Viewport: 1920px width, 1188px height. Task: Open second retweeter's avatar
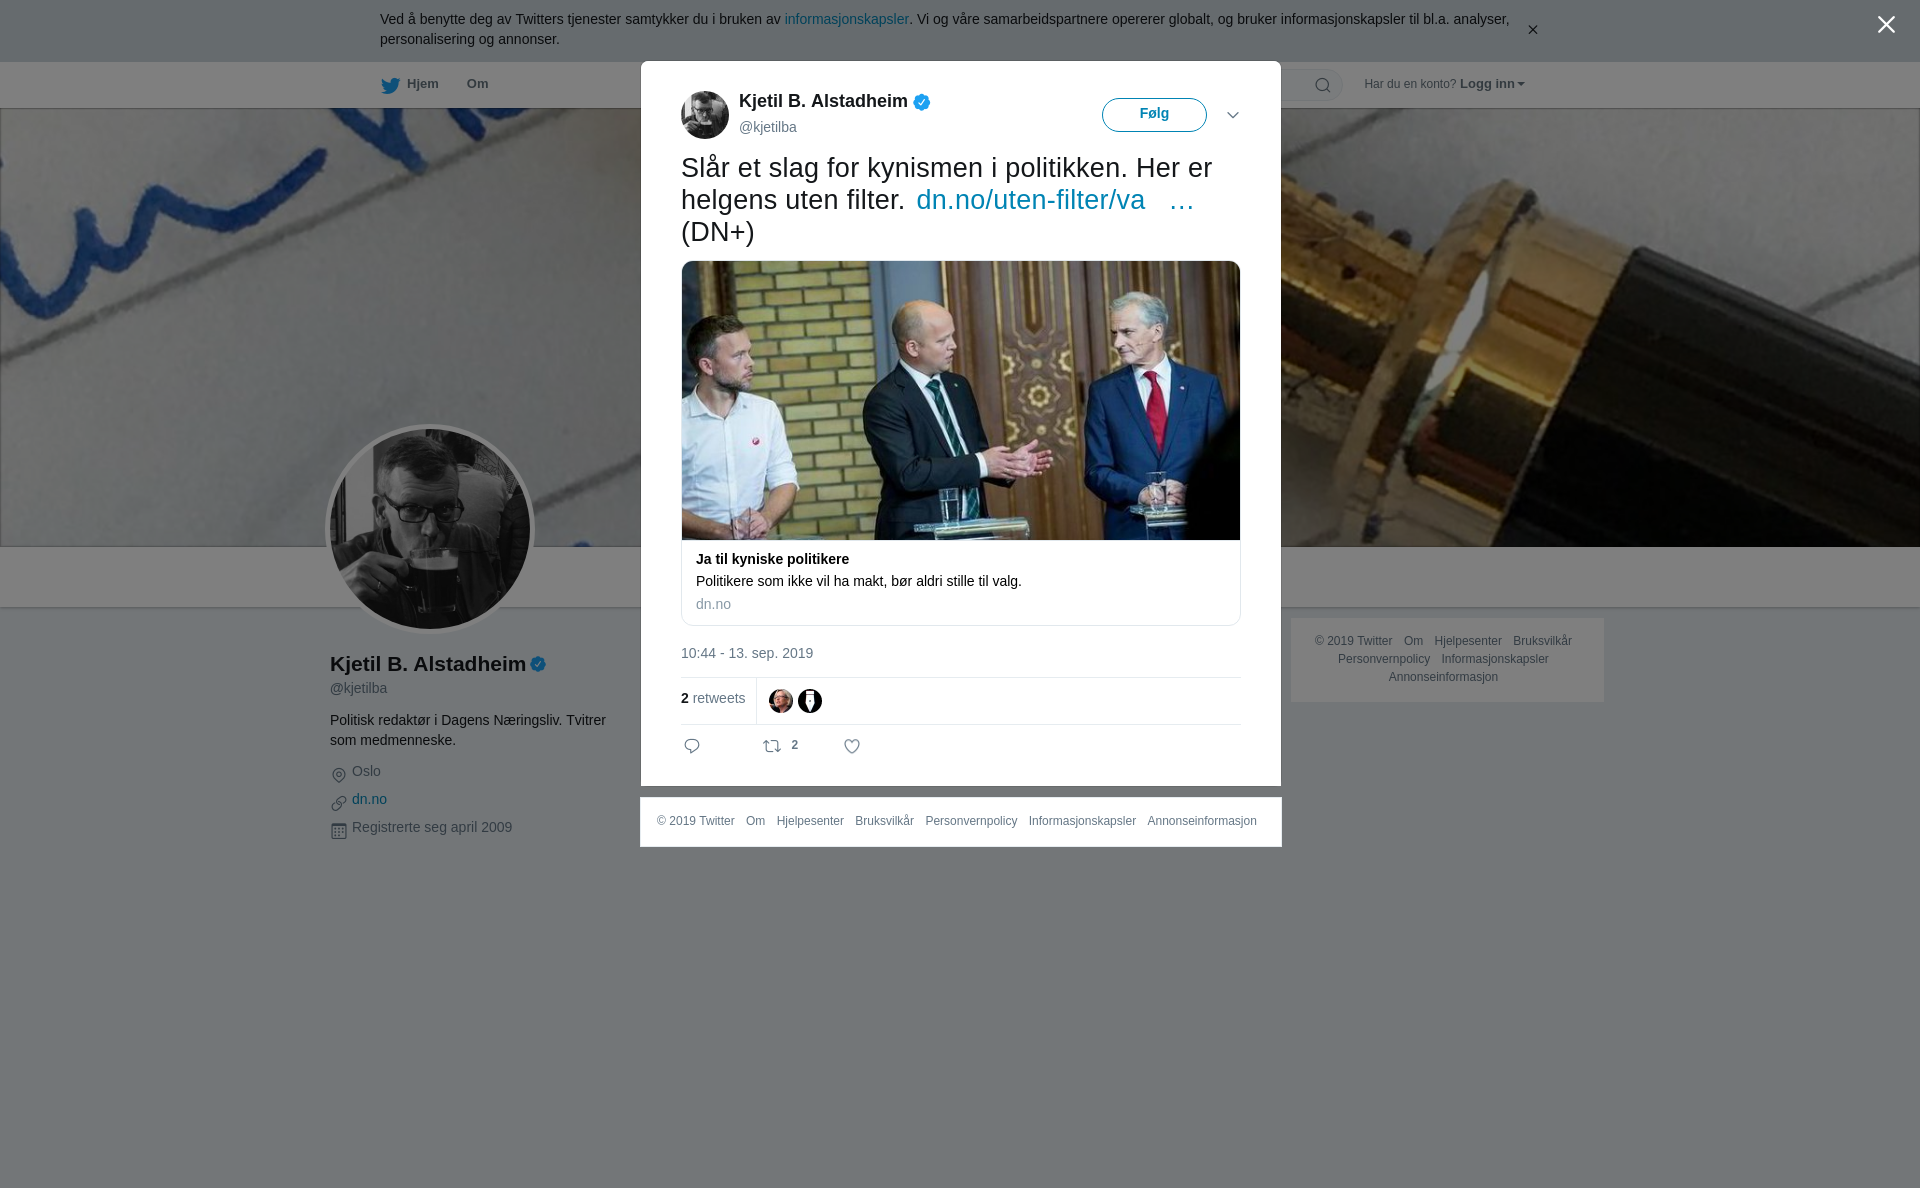[x=810, y=701]
